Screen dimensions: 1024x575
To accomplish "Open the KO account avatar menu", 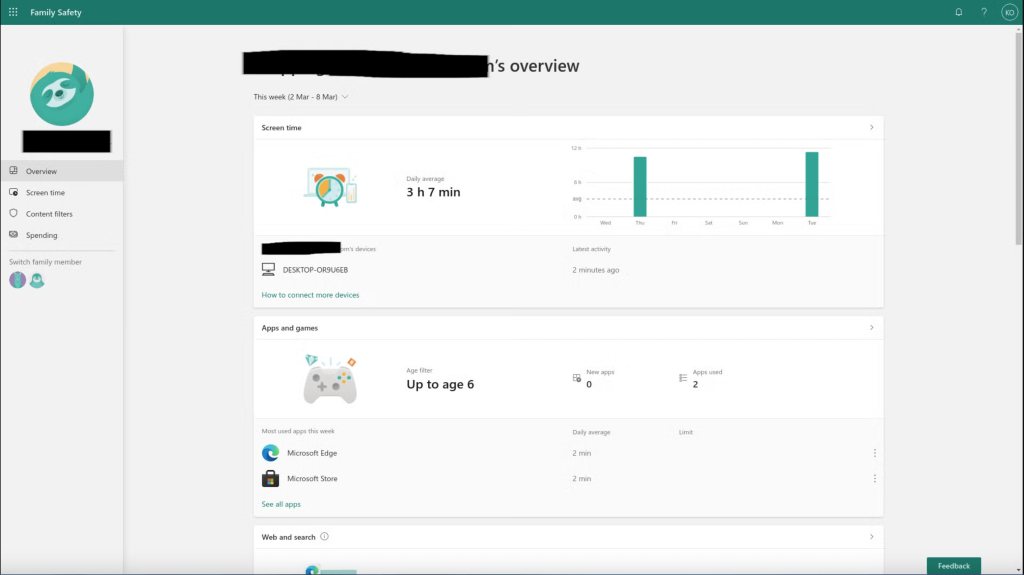I will click(x=1008, y=12).
